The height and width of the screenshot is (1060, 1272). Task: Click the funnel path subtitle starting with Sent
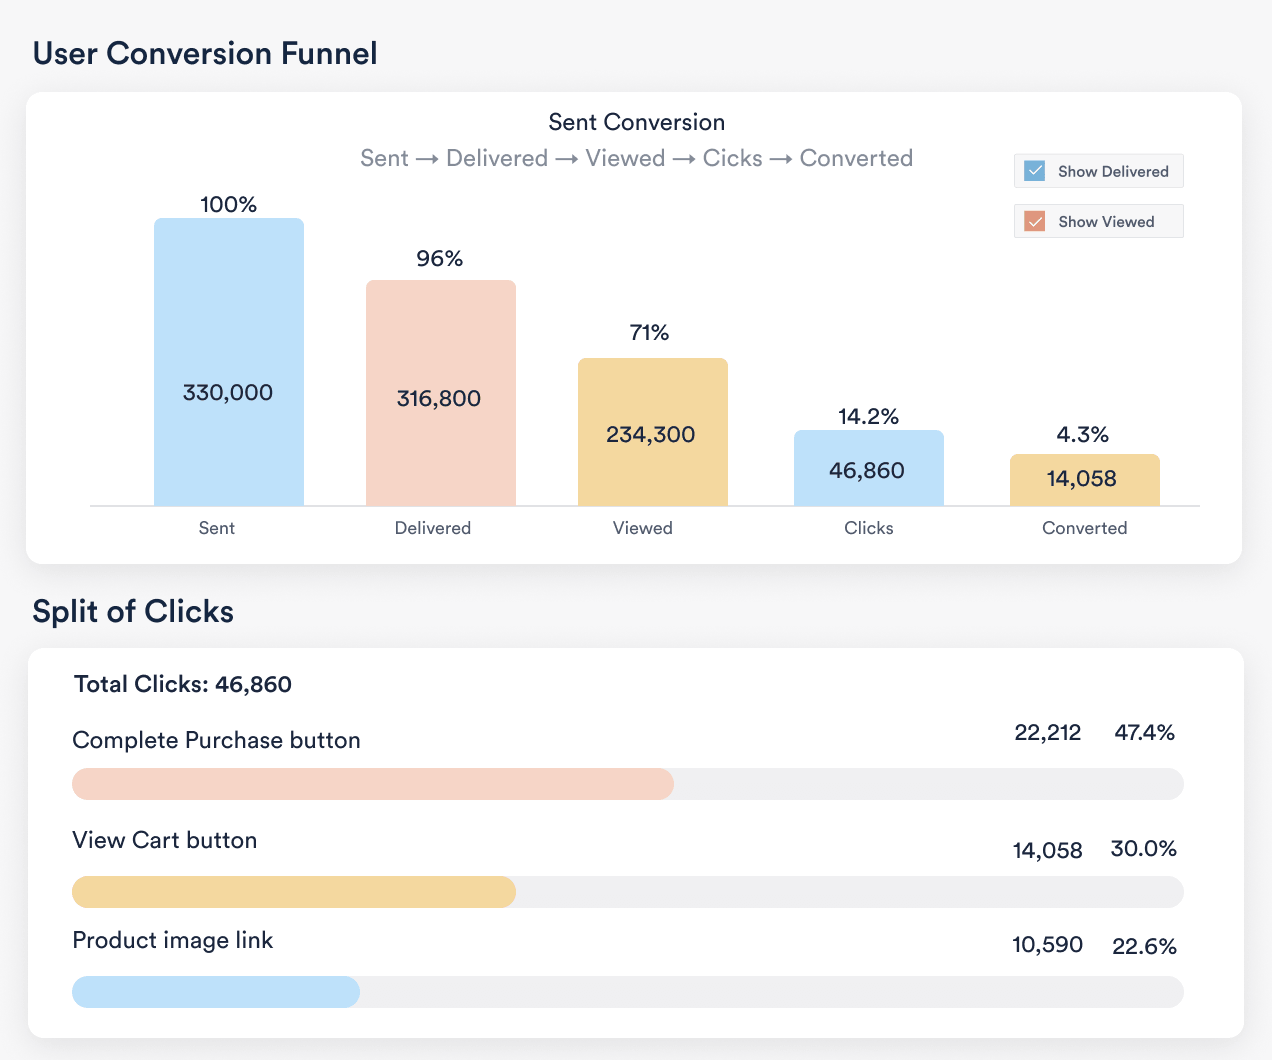point(637,158)
